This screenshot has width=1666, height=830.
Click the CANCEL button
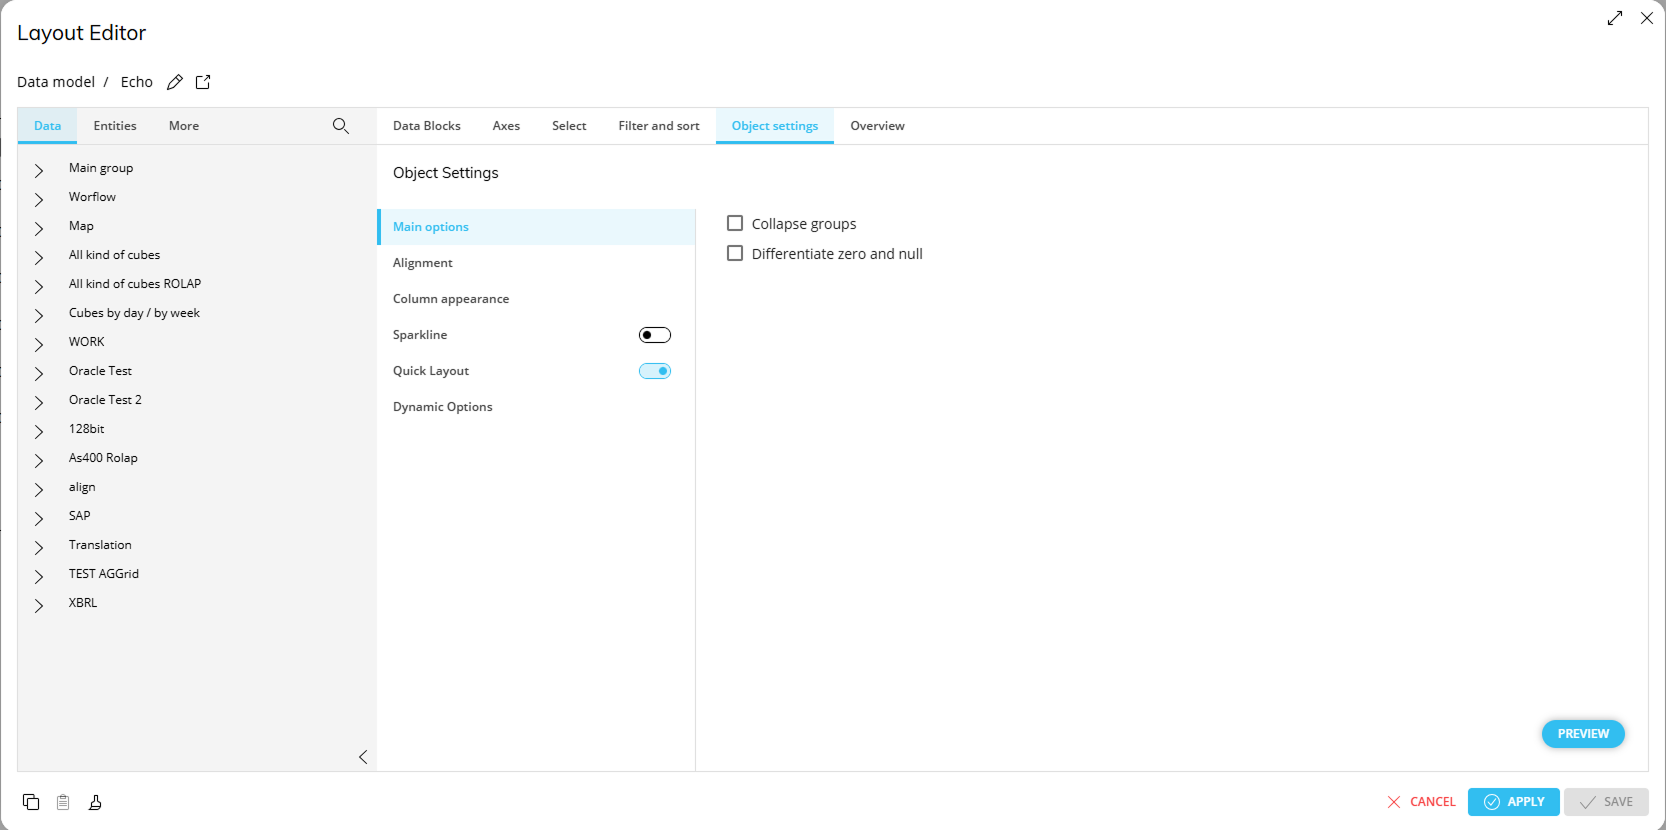point(1421,802)
